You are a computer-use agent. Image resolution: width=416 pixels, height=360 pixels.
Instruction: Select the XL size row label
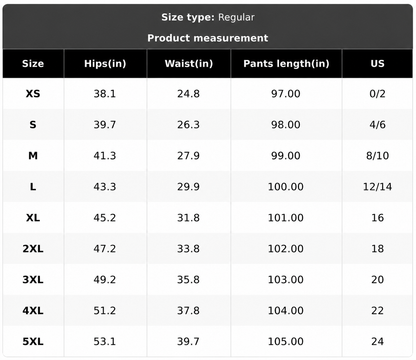tap(33, 218)
